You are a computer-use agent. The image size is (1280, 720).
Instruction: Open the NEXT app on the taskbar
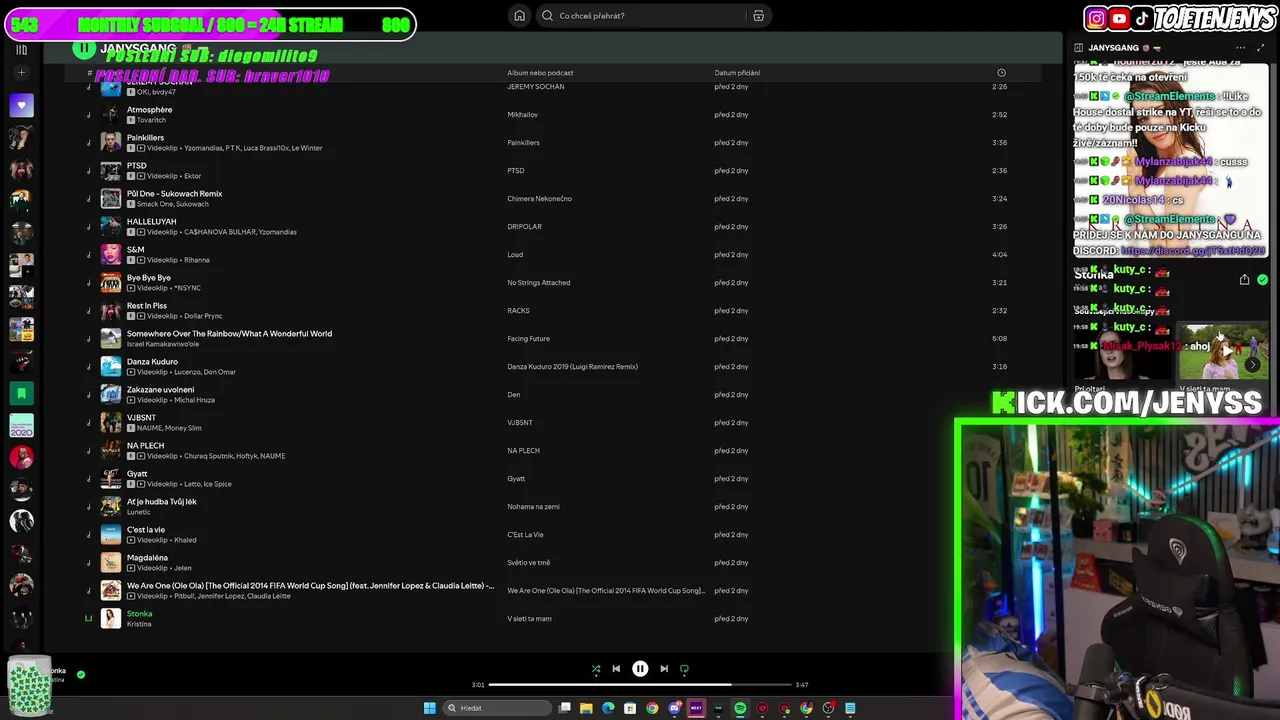click(696, 708)
